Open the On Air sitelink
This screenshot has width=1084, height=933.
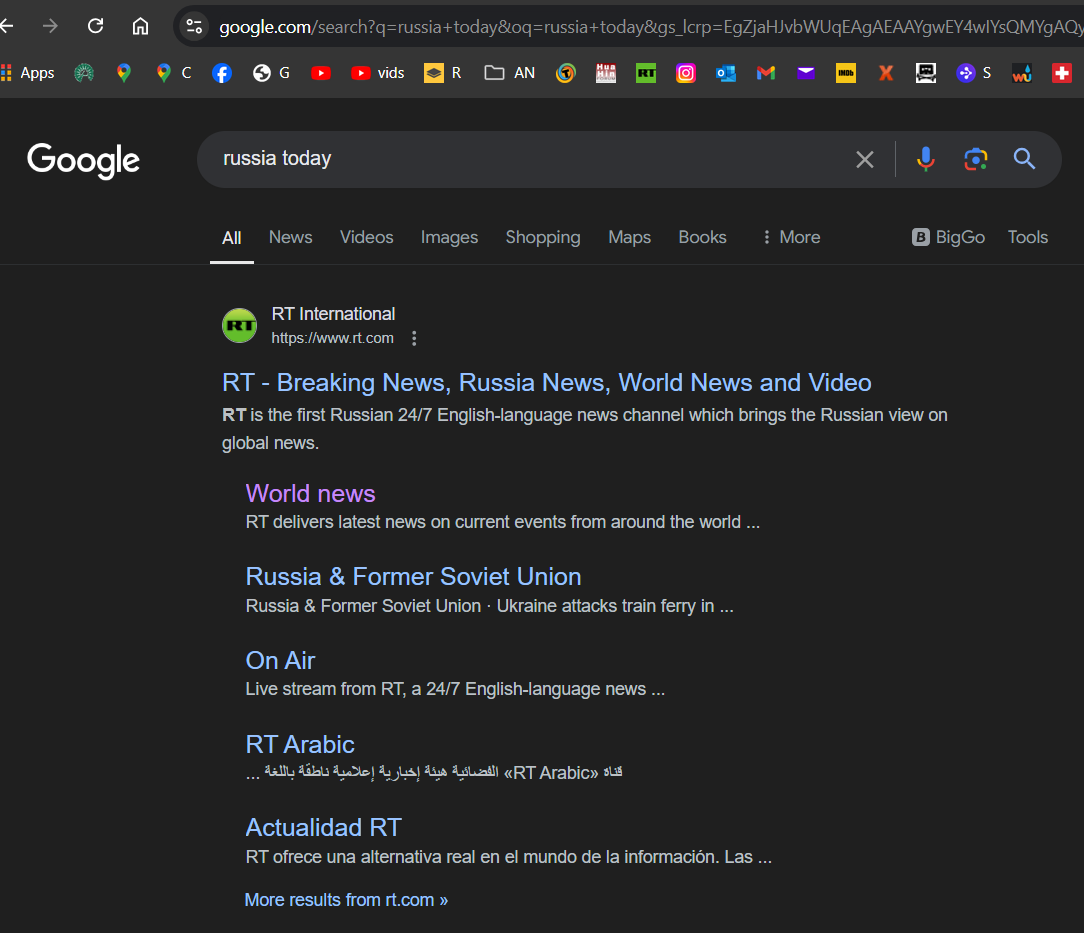[280, 660]
